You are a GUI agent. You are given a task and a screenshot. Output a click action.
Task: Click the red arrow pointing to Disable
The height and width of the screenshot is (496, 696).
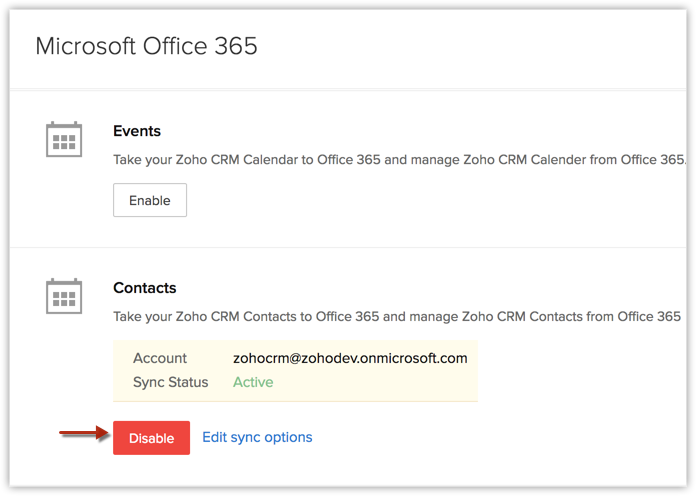click(x=83, y=434)
